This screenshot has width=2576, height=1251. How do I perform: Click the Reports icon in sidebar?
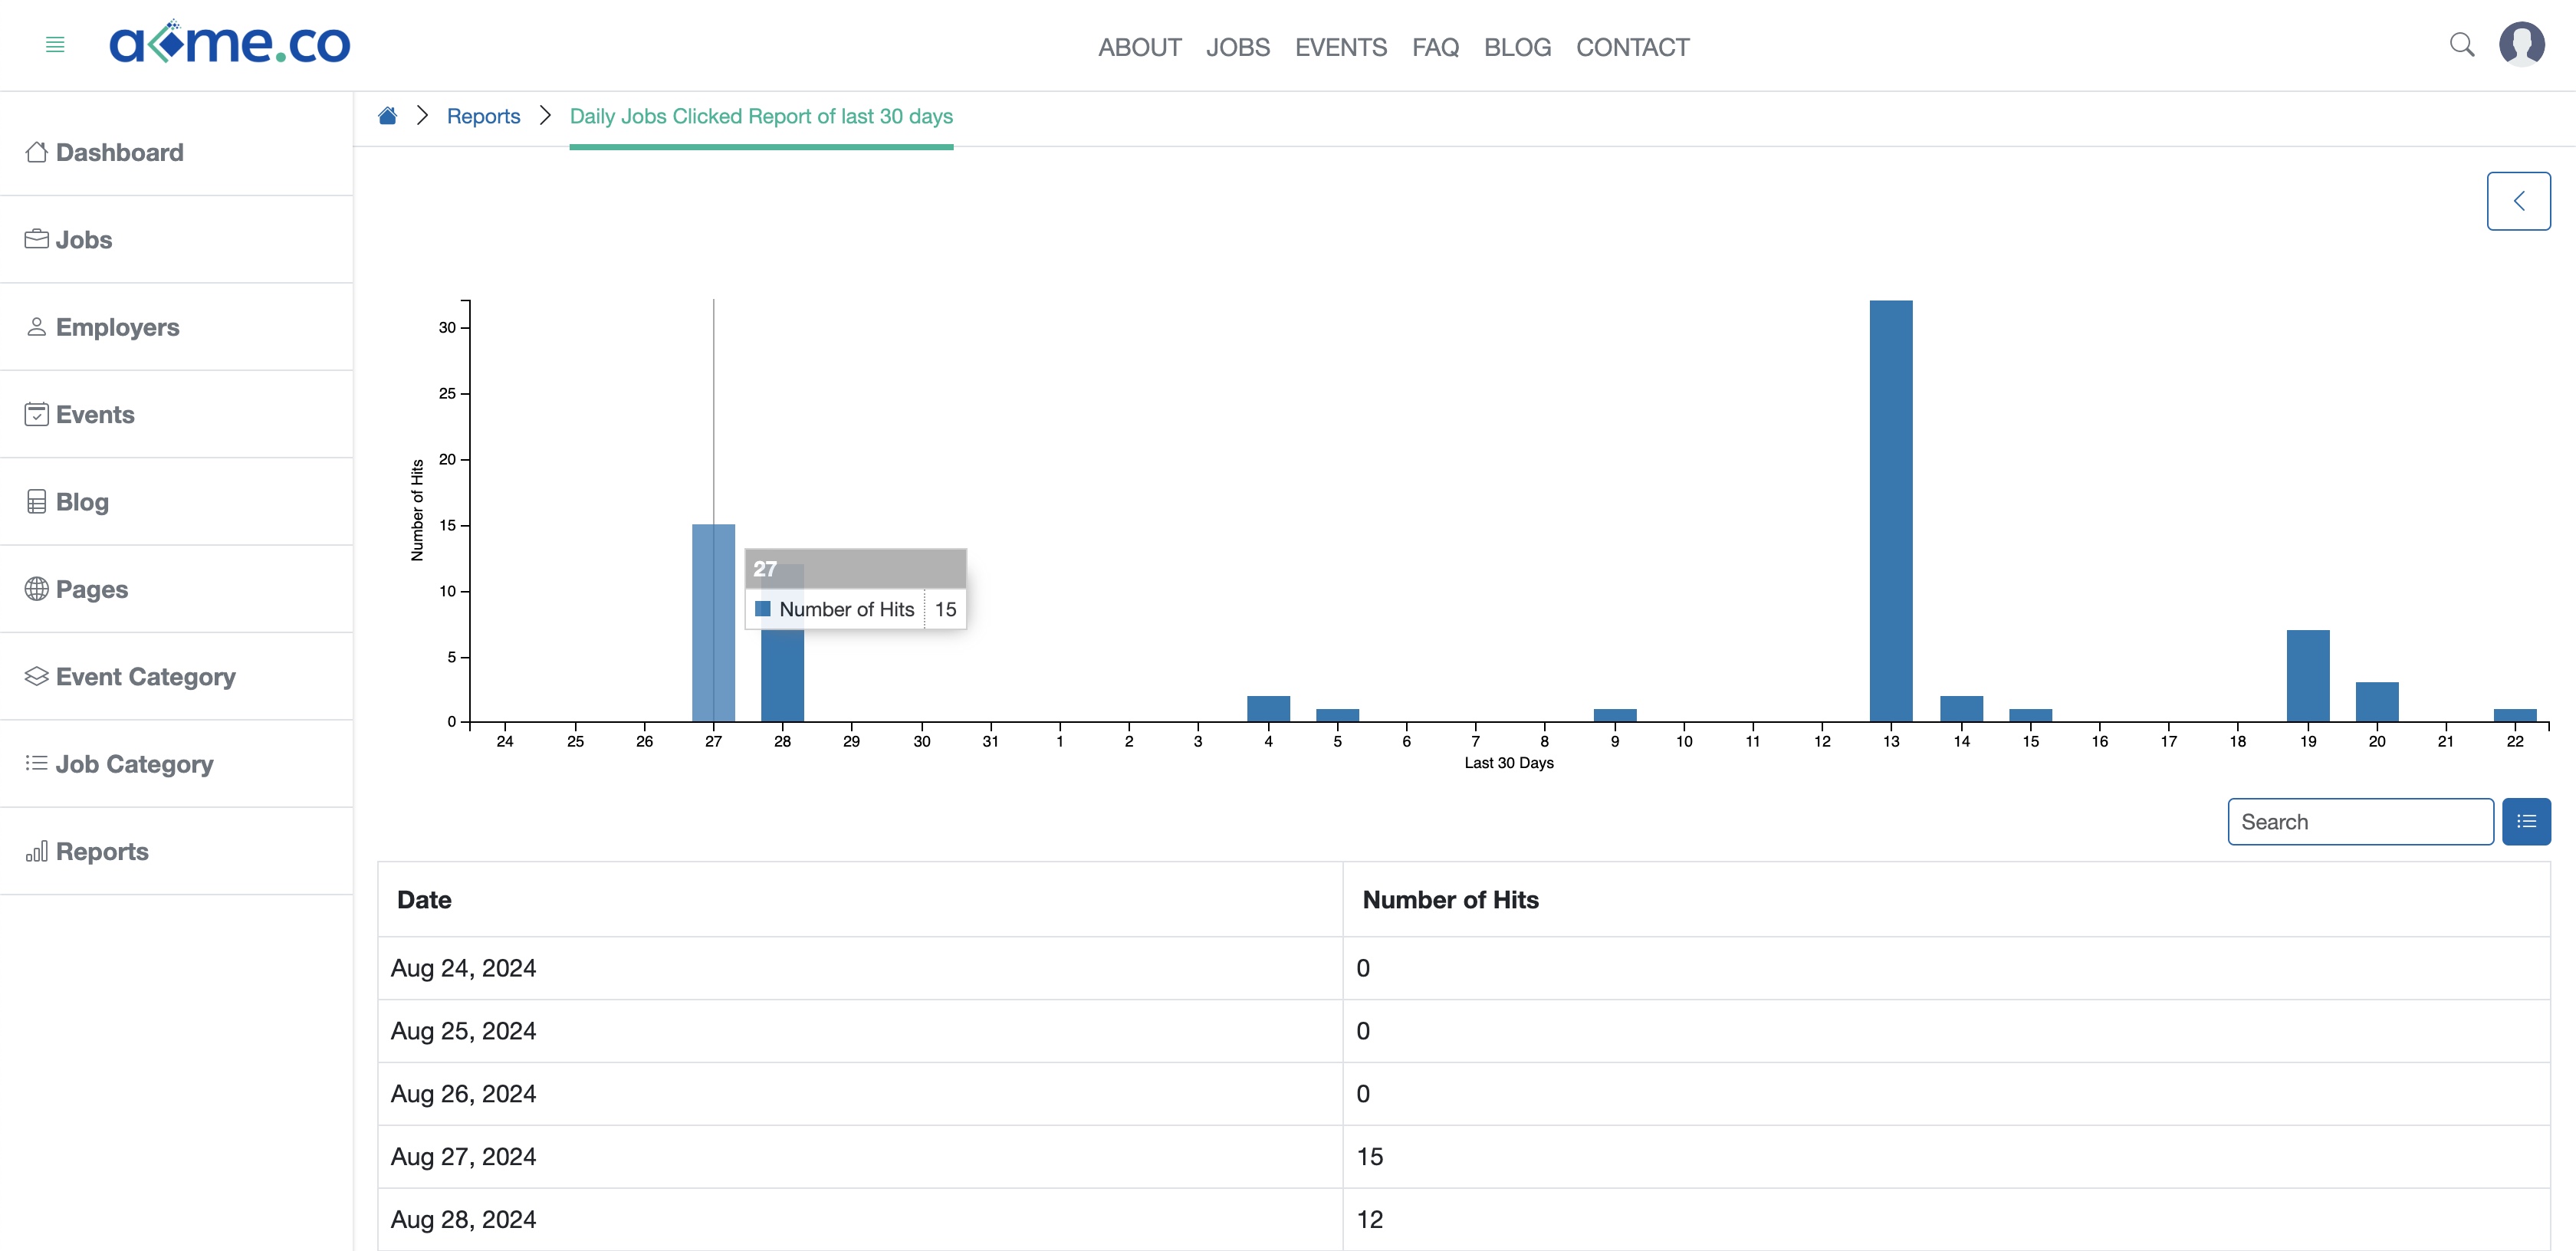tap(34, 850)
